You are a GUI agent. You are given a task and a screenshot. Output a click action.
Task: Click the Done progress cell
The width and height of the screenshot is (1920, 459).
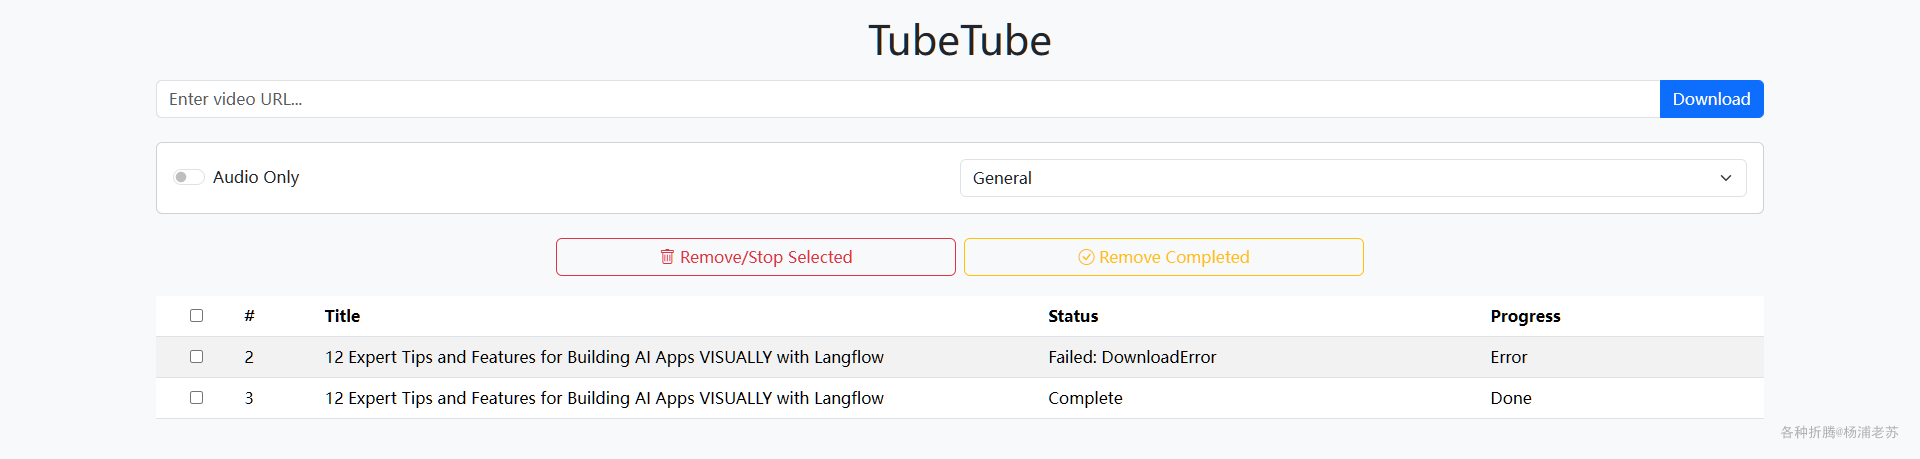click(x=1511, y=398)
